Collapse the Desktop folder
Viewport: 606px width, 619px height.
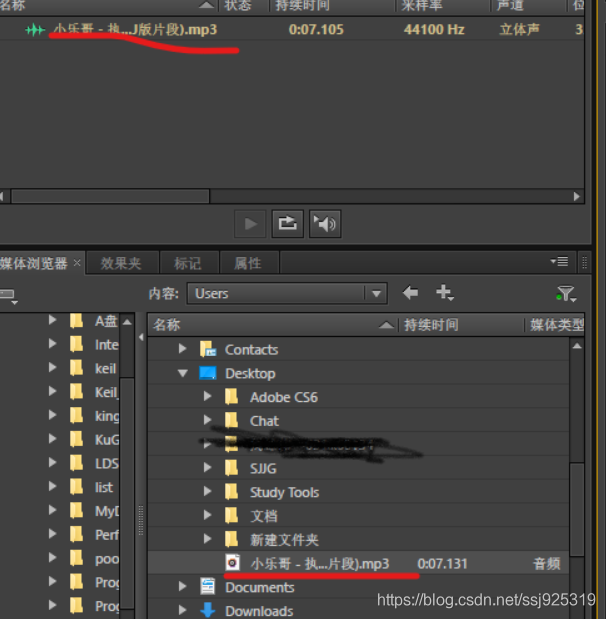pyautogui.click(x=182, y=373)
